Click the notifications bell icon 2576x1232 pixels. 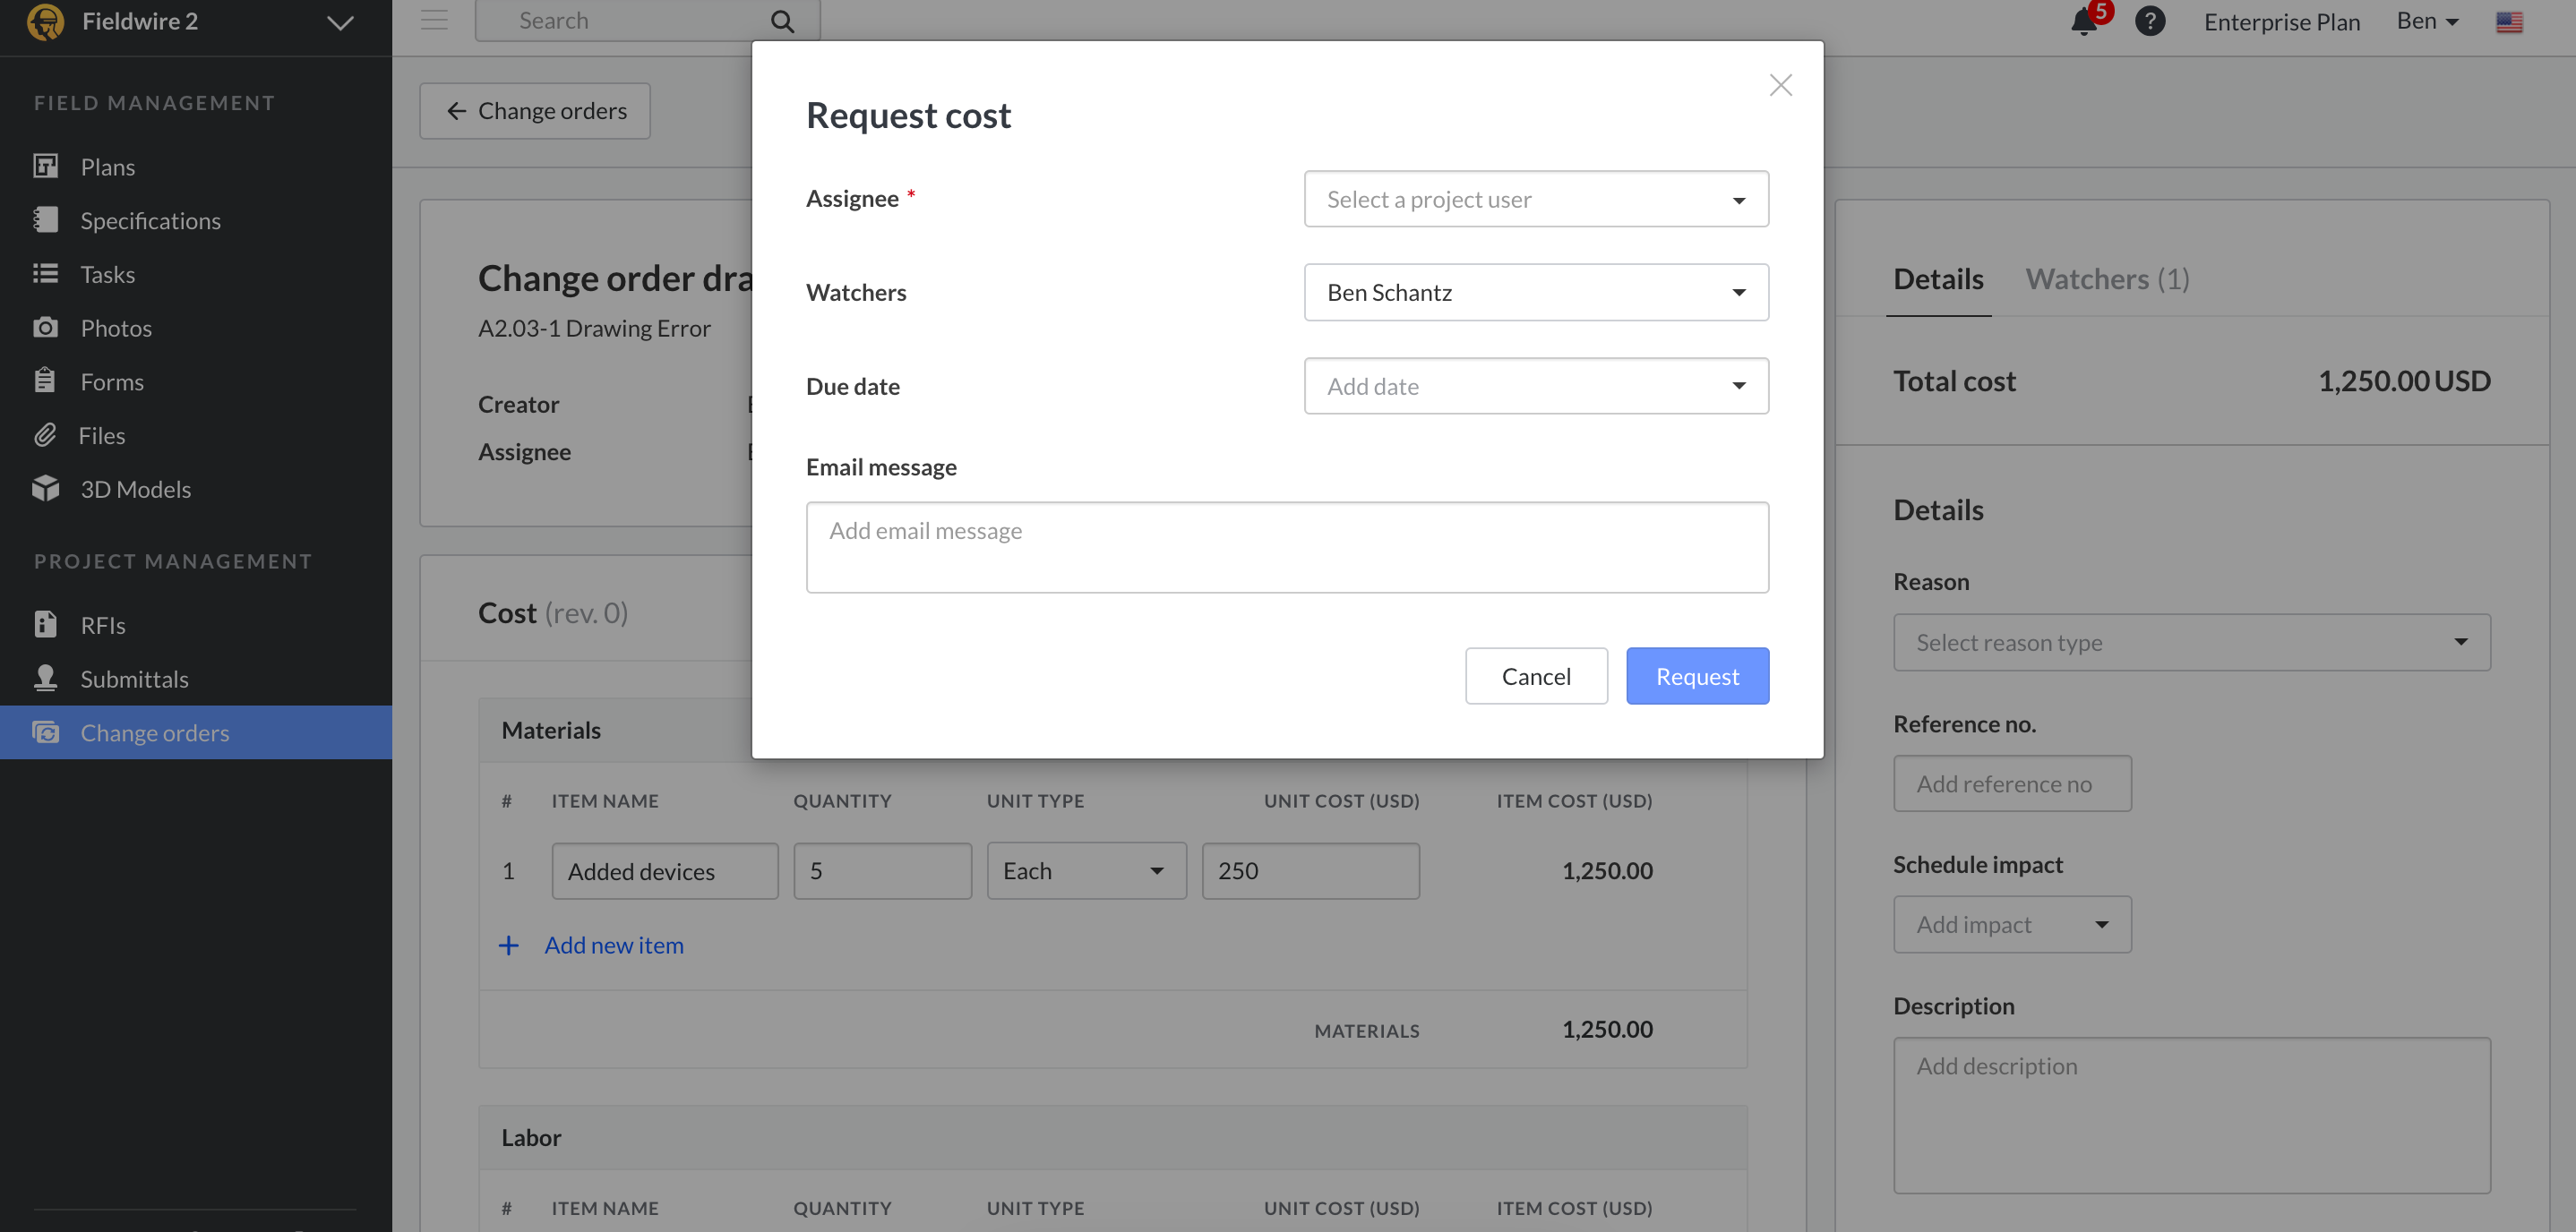coord(2084,22)
